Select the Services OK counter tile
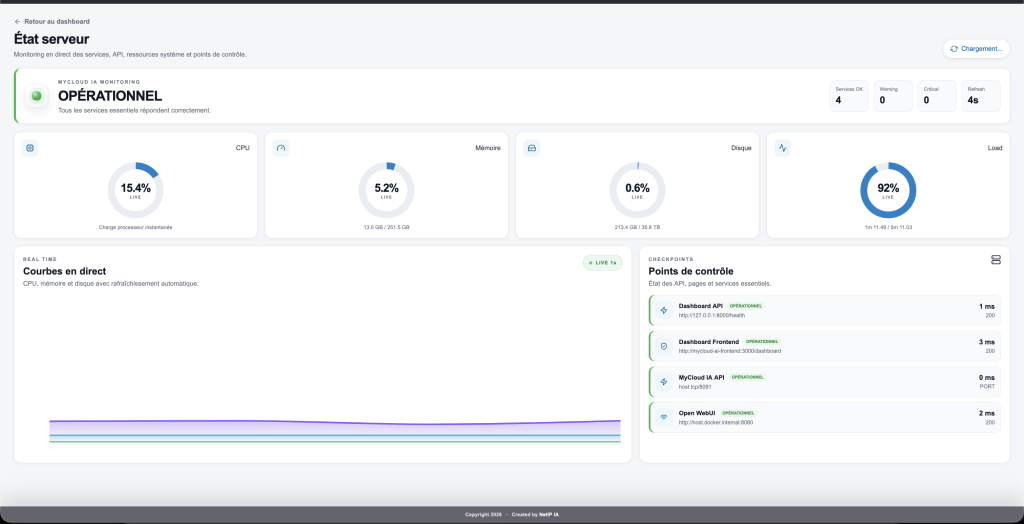The height and width of the screenshot is (524, 1024). pos(849,96)
